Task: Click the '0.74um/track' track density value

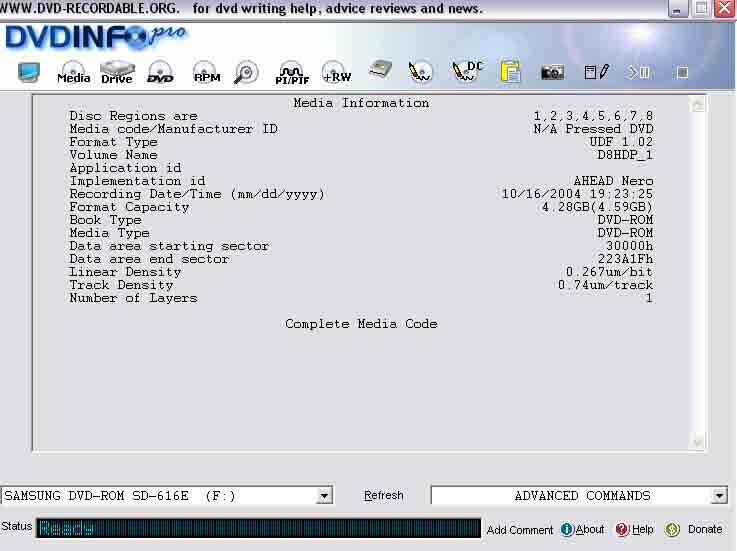Action: coord(605,285)
